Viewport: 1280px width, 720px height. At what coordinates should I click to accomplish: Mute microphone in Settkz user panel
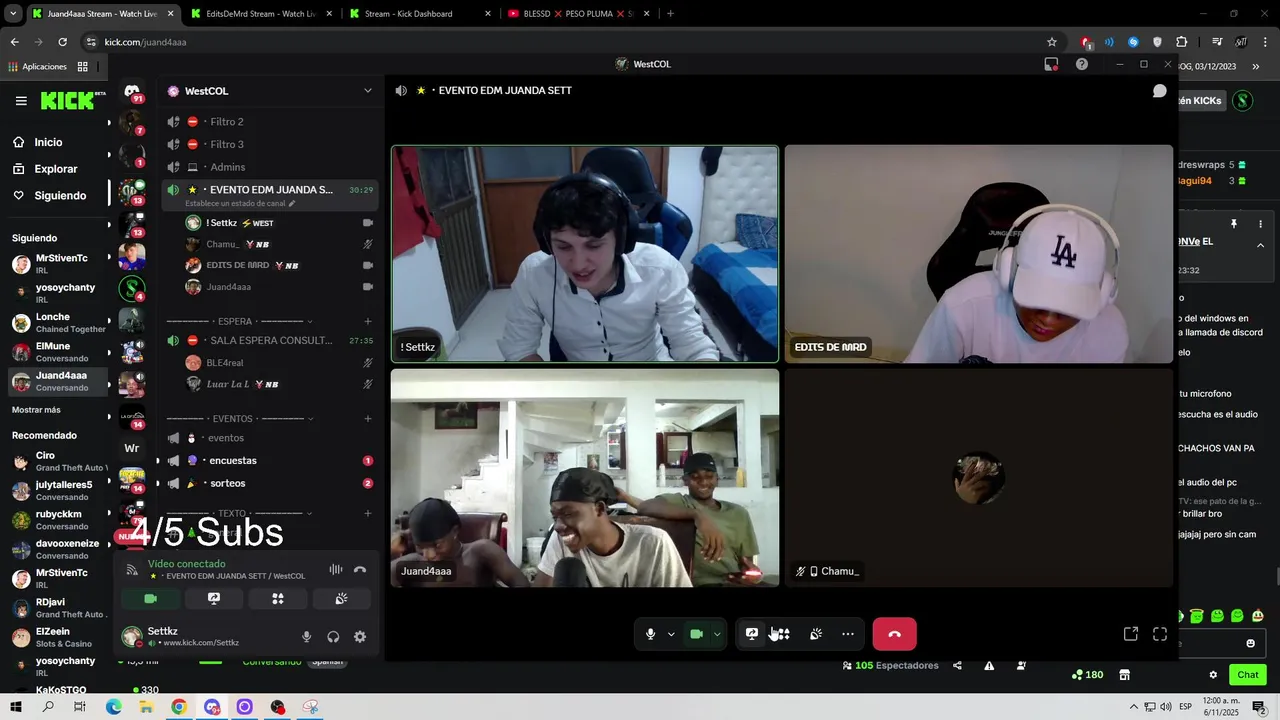point(306,637)
